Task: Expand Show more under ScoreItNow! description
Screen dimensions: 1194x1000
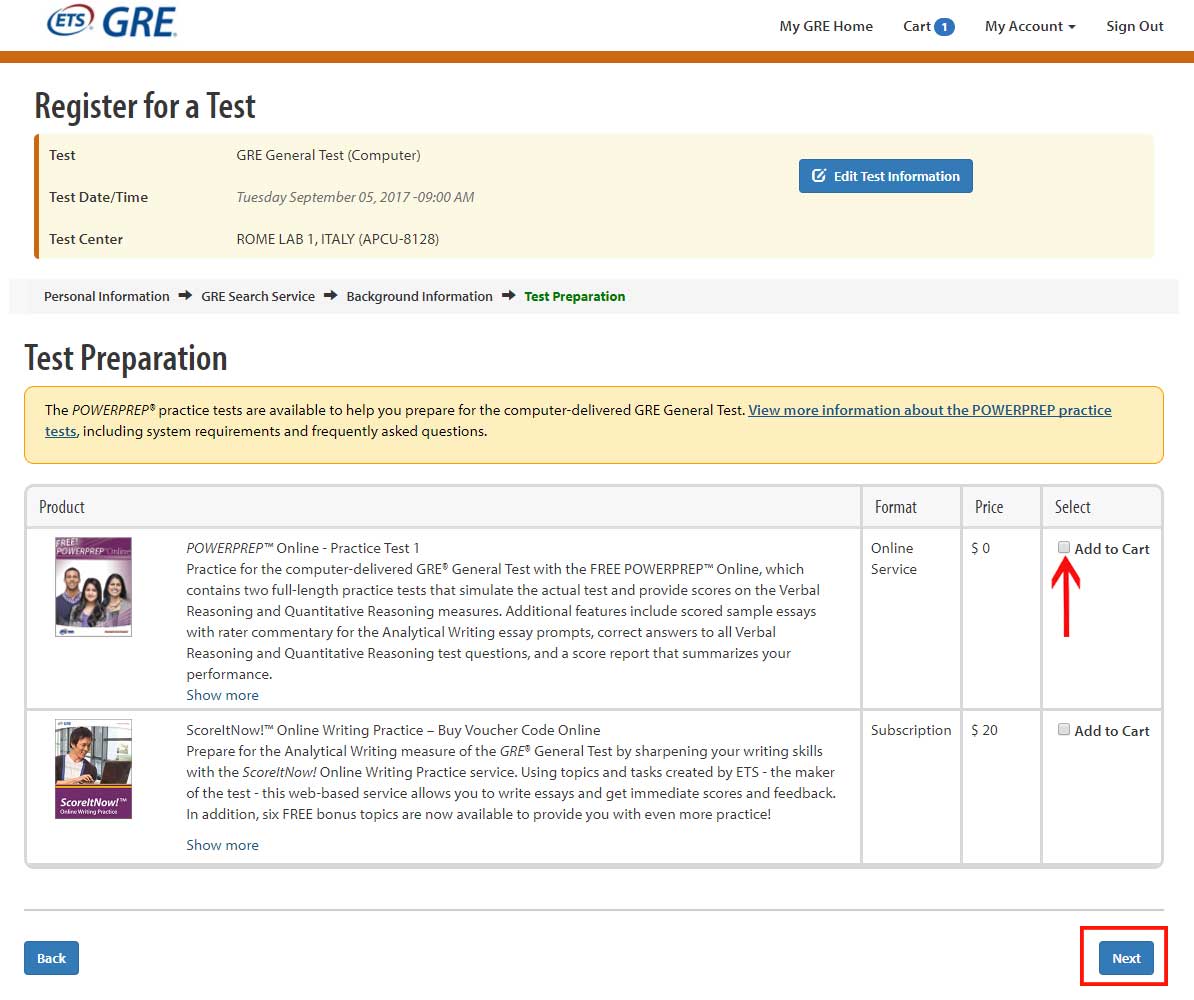Action: pos(222,845)
